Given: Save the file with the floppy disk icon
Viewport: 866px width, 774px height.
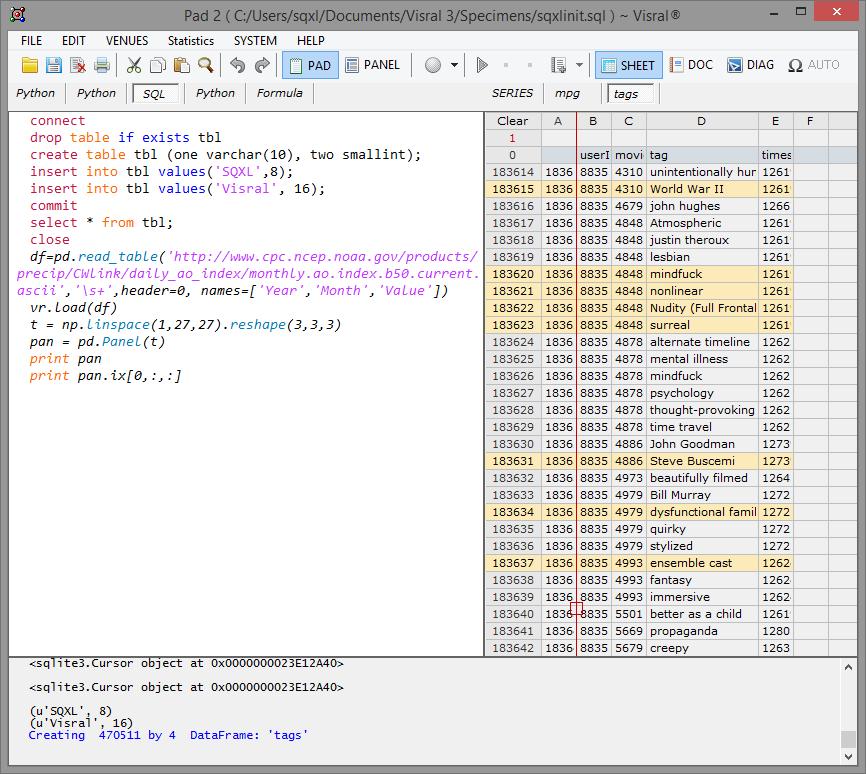Looking at the screenshot, I should 54,65.
